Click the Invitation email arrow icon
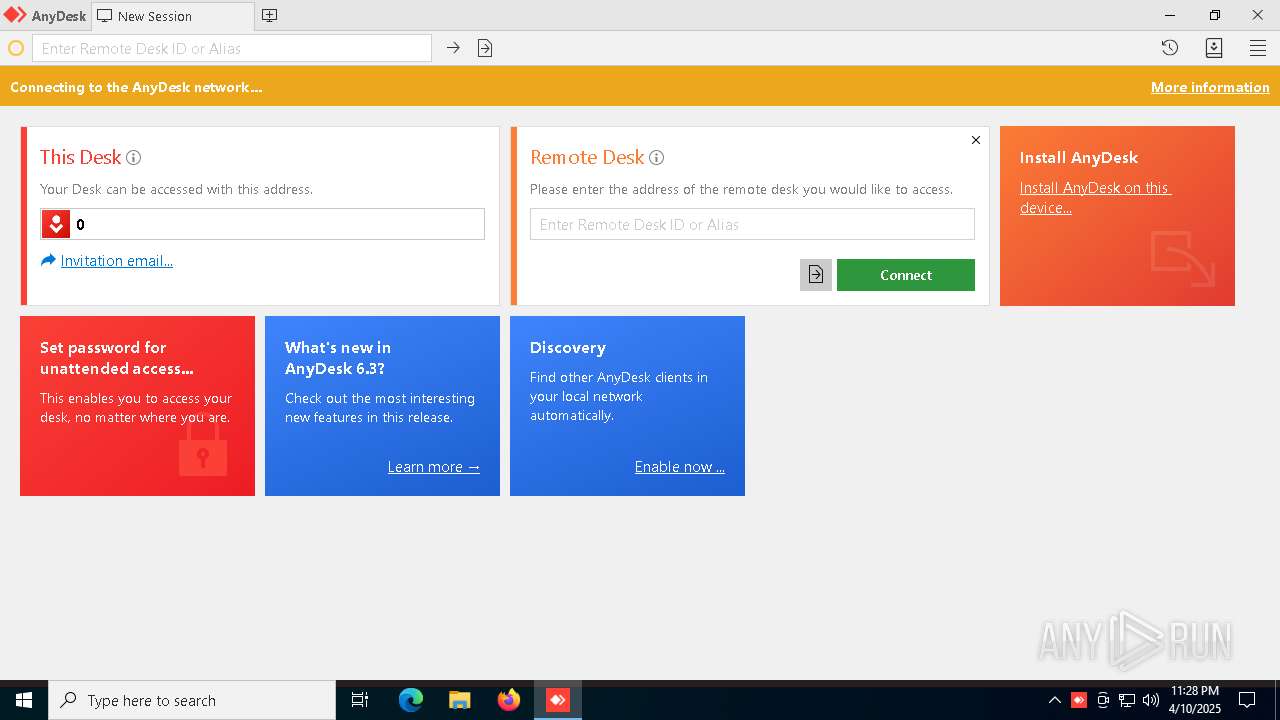Image resolution: width=1280 pixels, height=720 pixels. [x=48, y=261]
